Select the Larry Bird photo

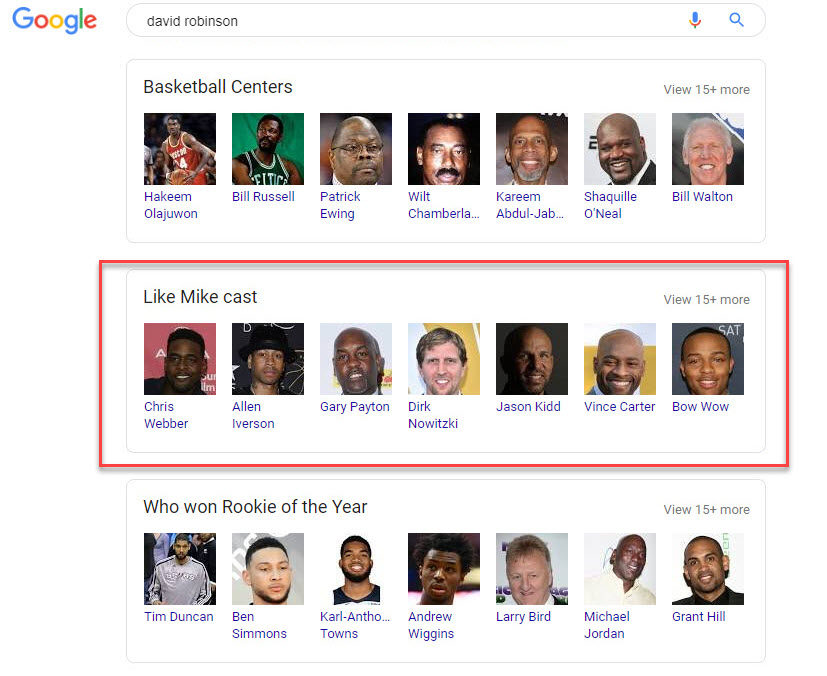[532, 569]
